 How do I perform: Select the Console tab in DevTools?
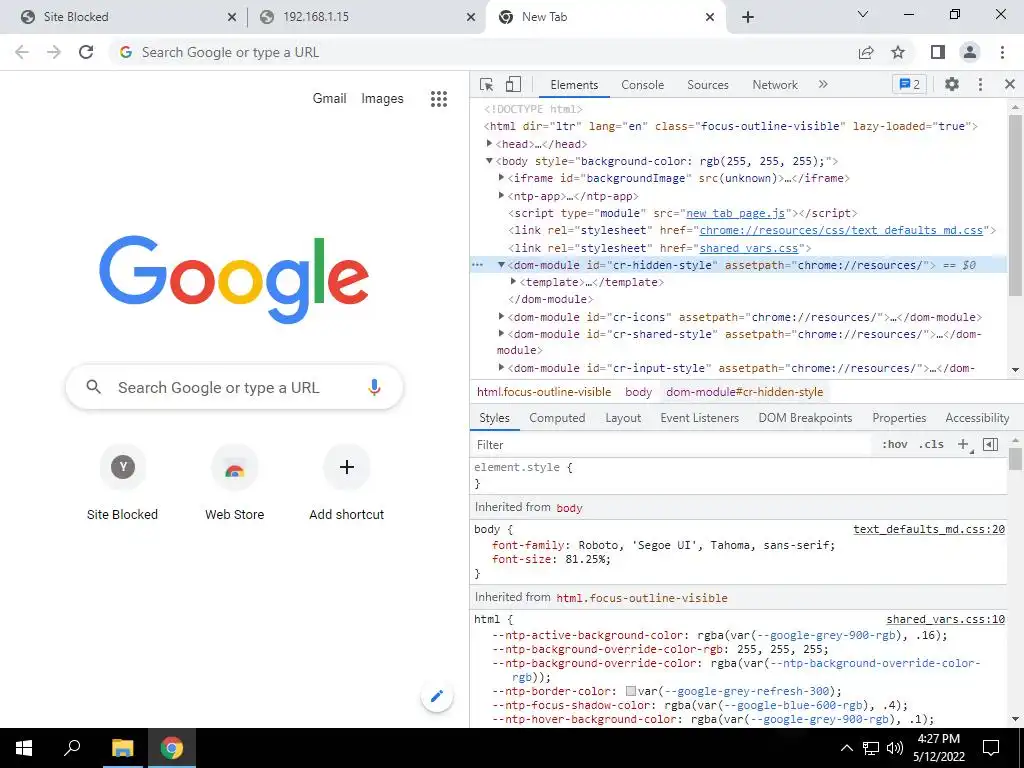(x=643, y=85)
